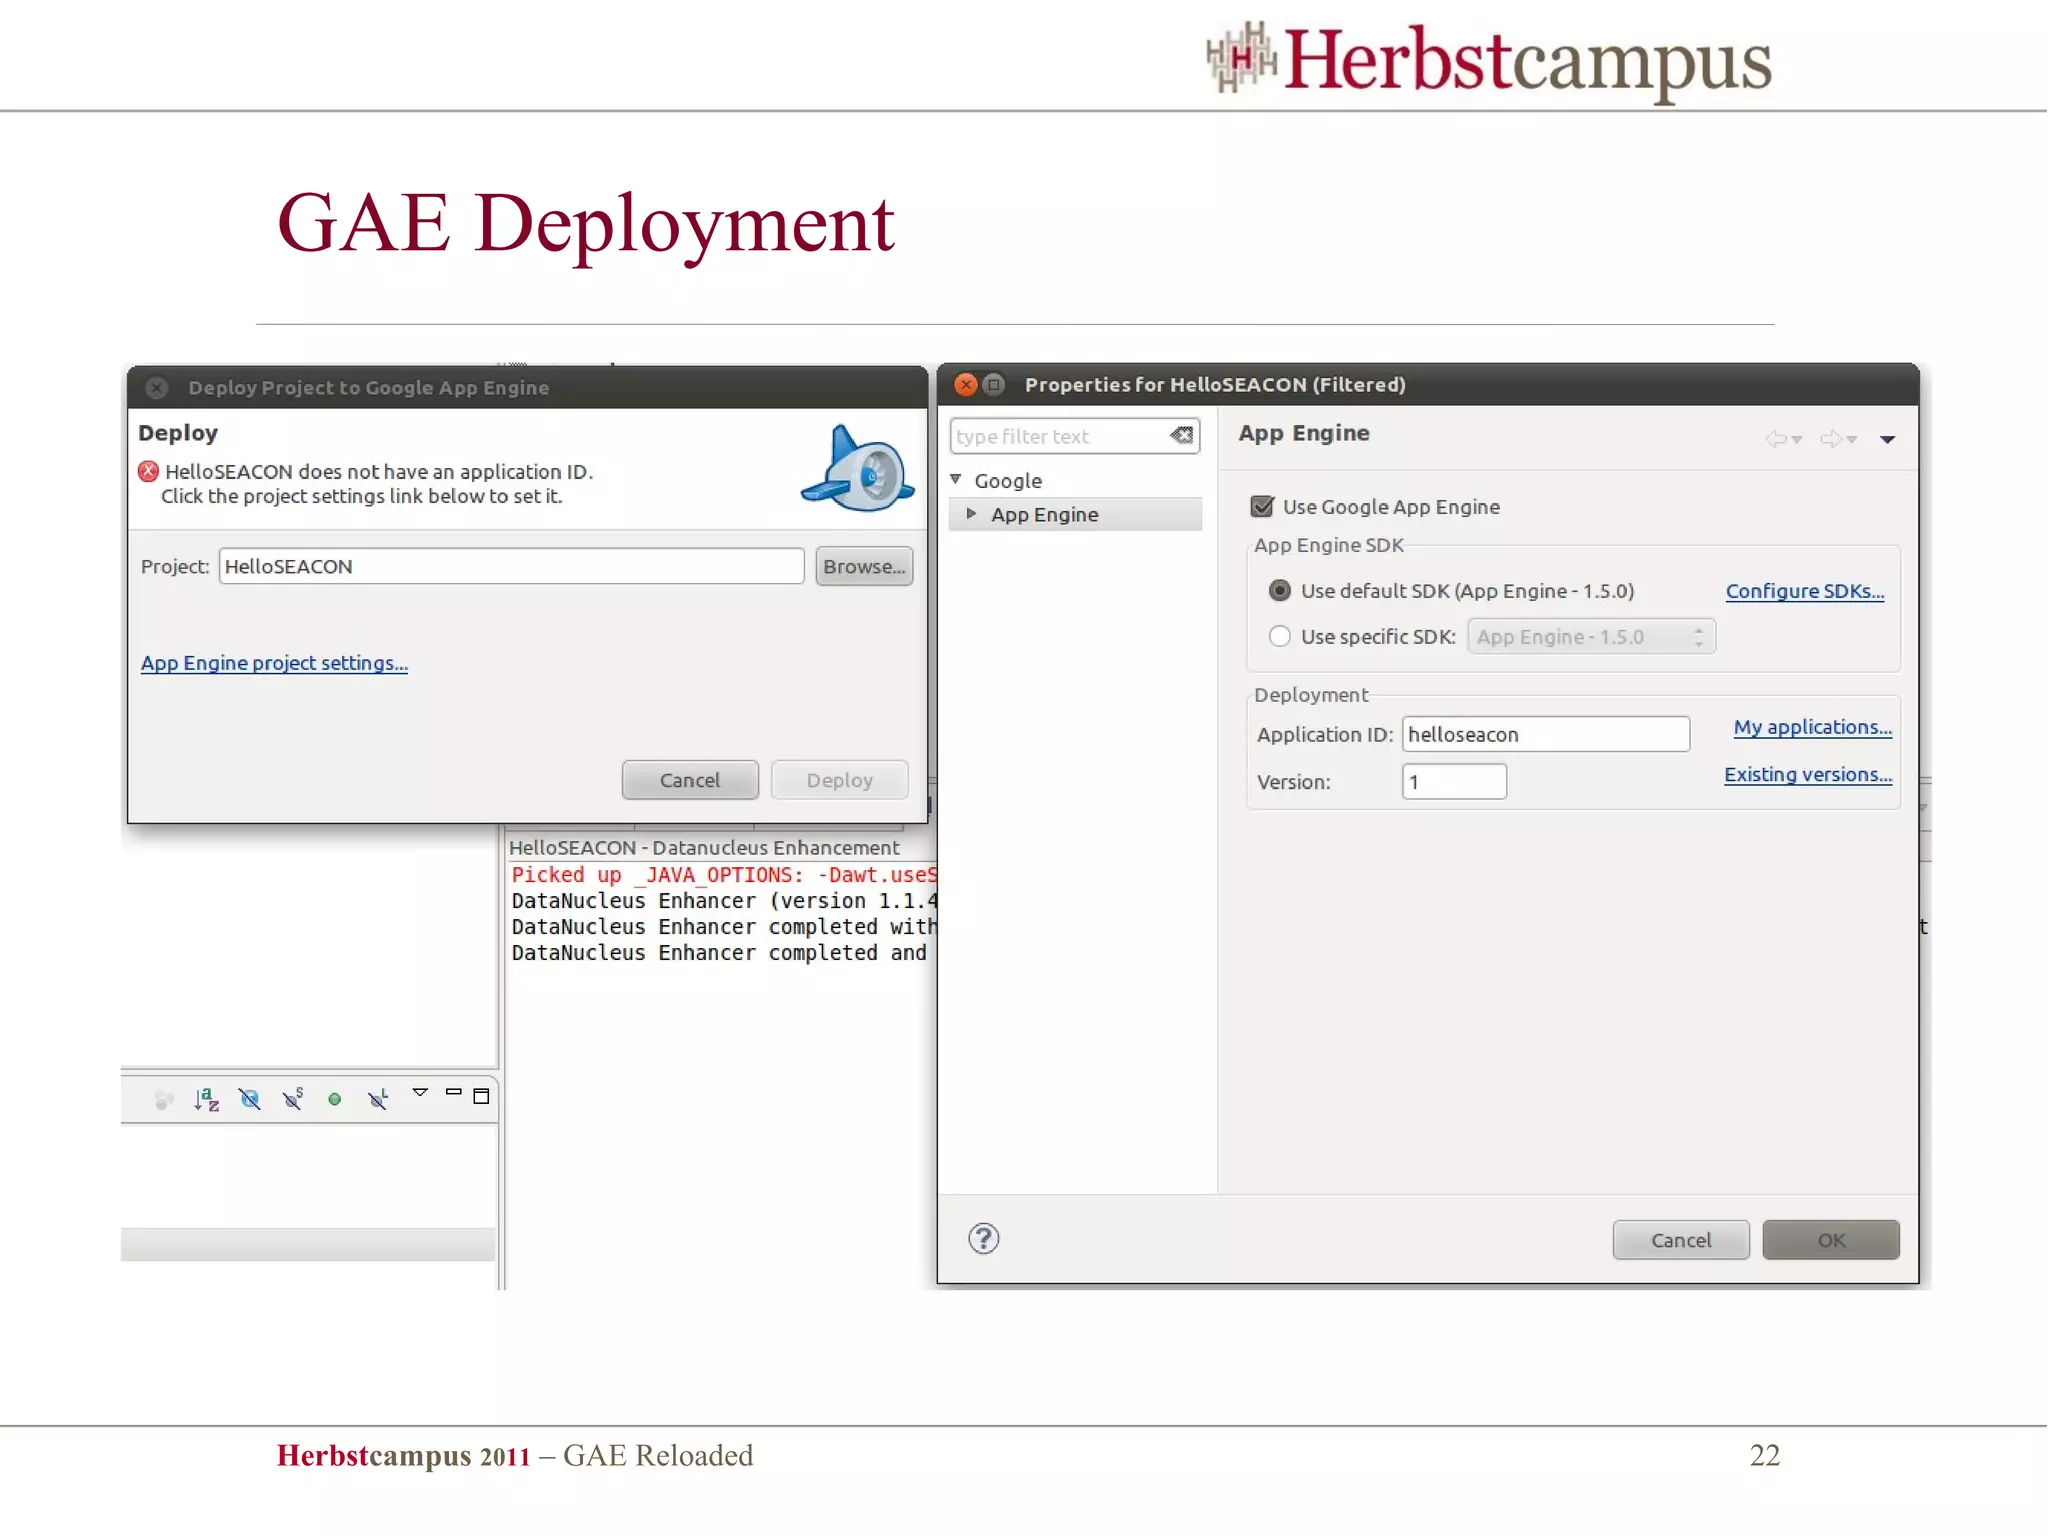Select App Engine item in properties tree
This screenshot has width=2048, height=1536.
(x=1044, y=514)
